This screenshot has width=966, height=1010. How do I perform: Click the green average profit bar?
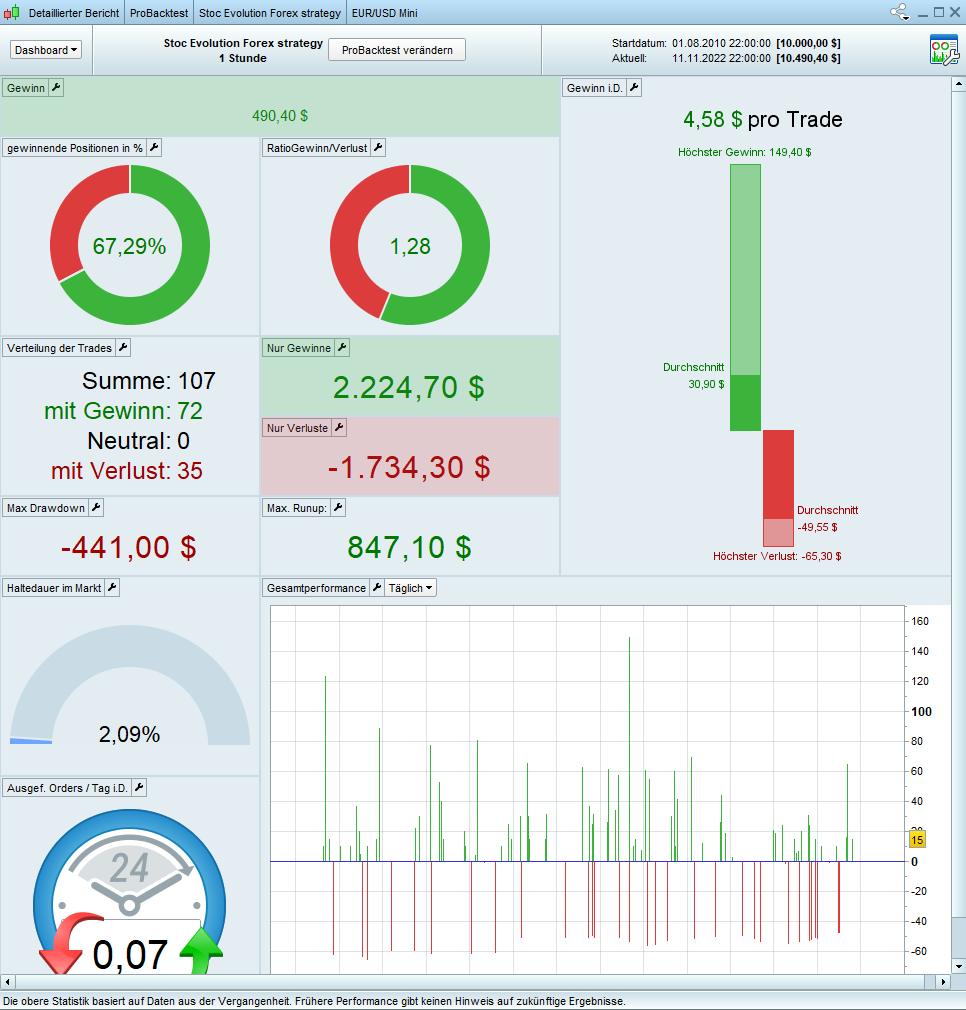tap(745, 403)
